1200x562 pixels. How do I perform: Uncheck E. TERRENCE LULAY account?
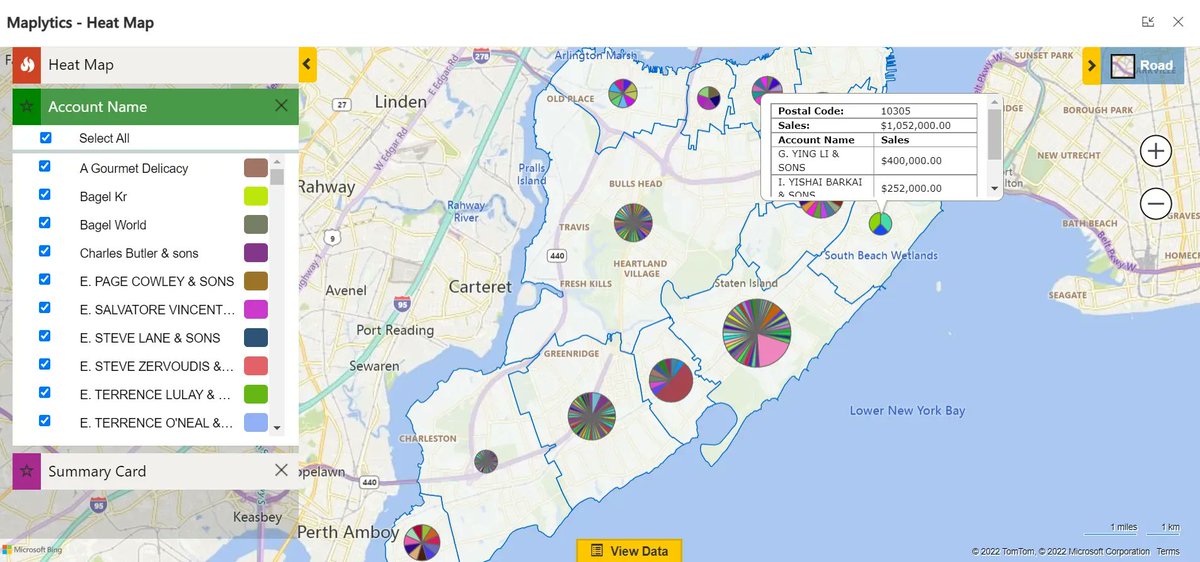pos(45,393)
